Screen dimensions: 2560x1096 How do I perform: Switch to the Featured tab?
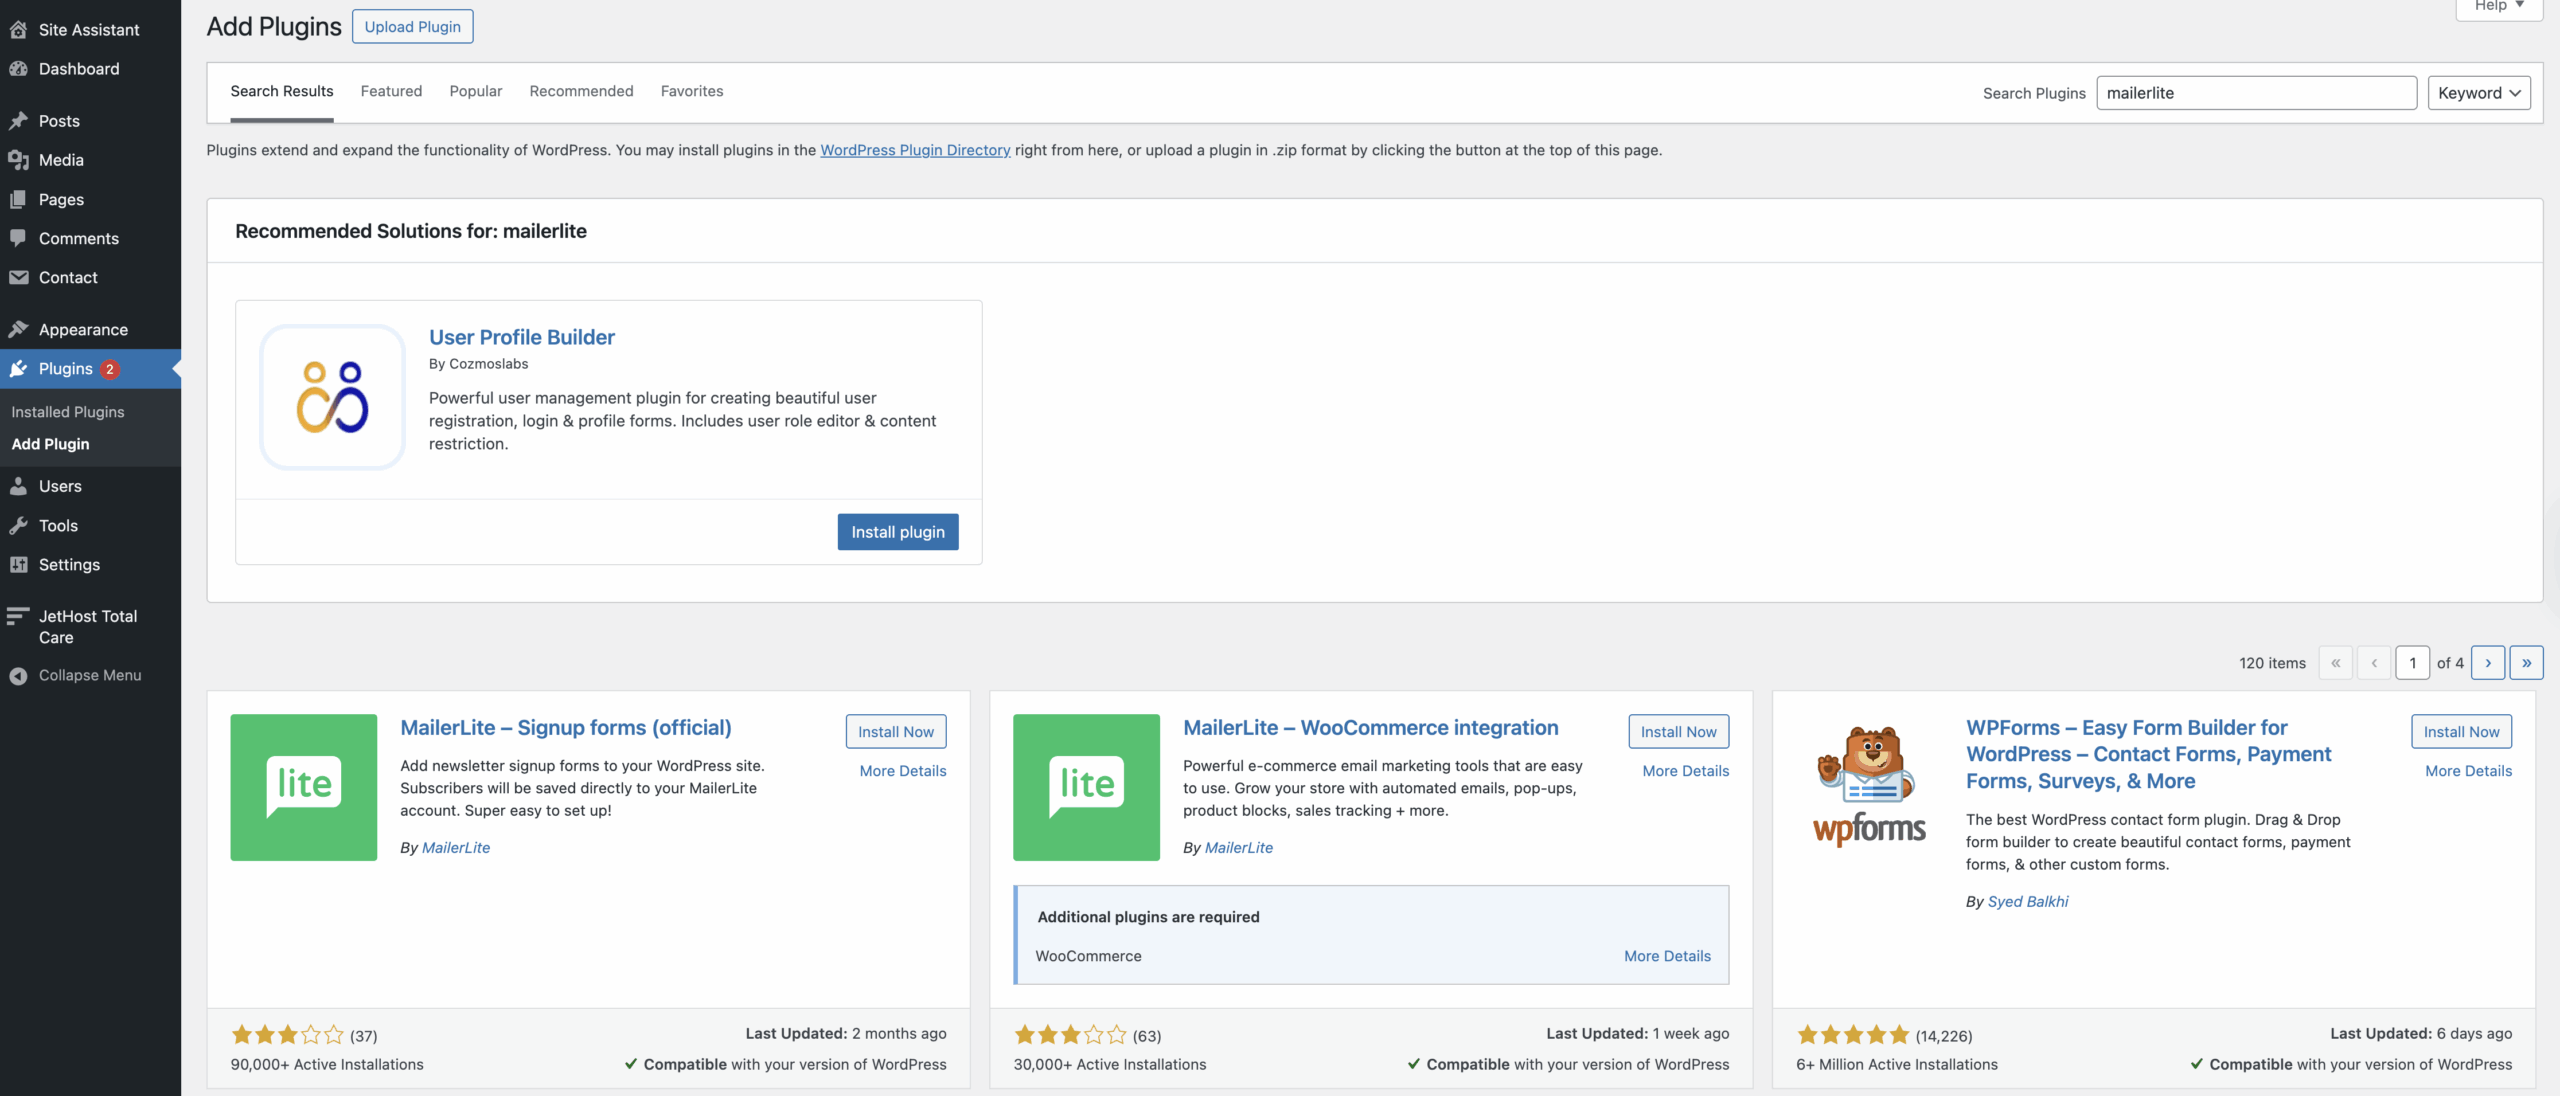391,91
